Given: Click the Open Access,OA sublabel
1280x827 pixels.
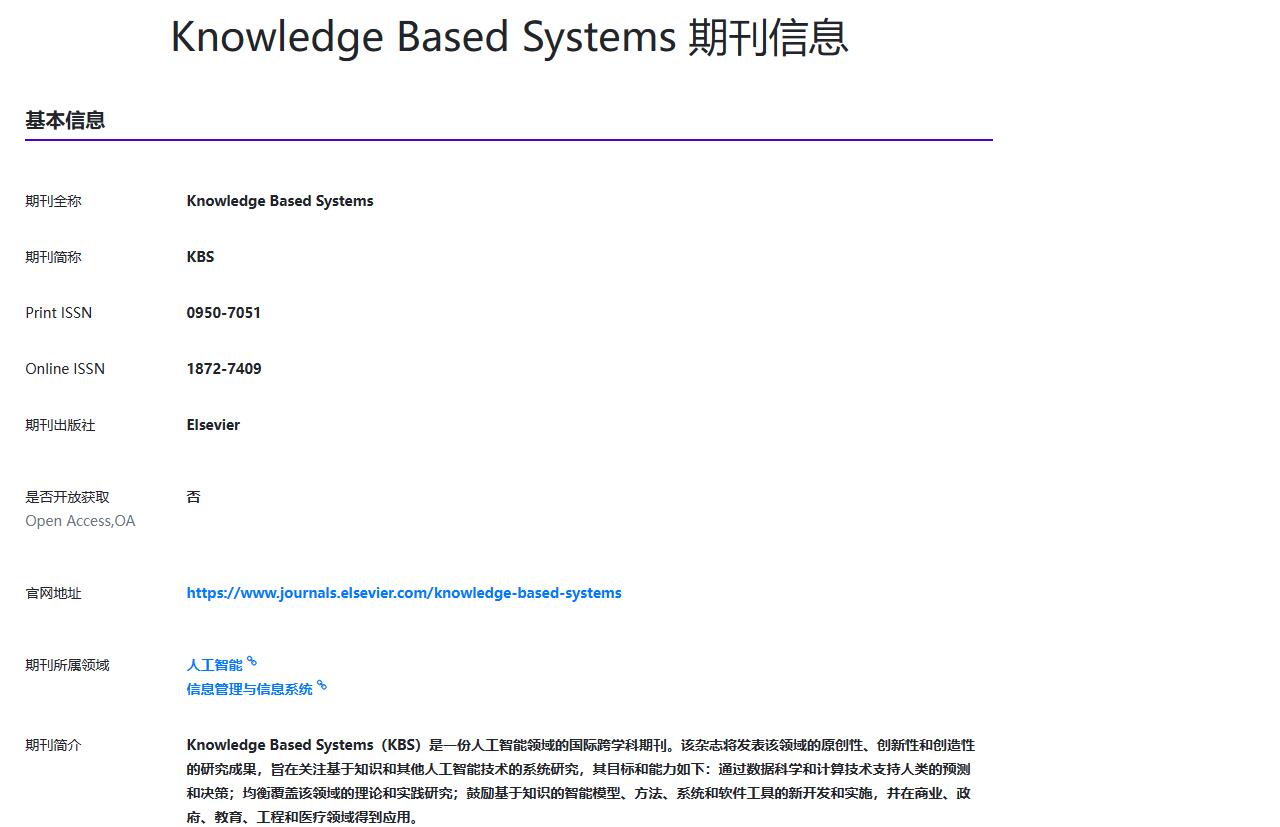Looking at the screenshot, I should 80,521.
